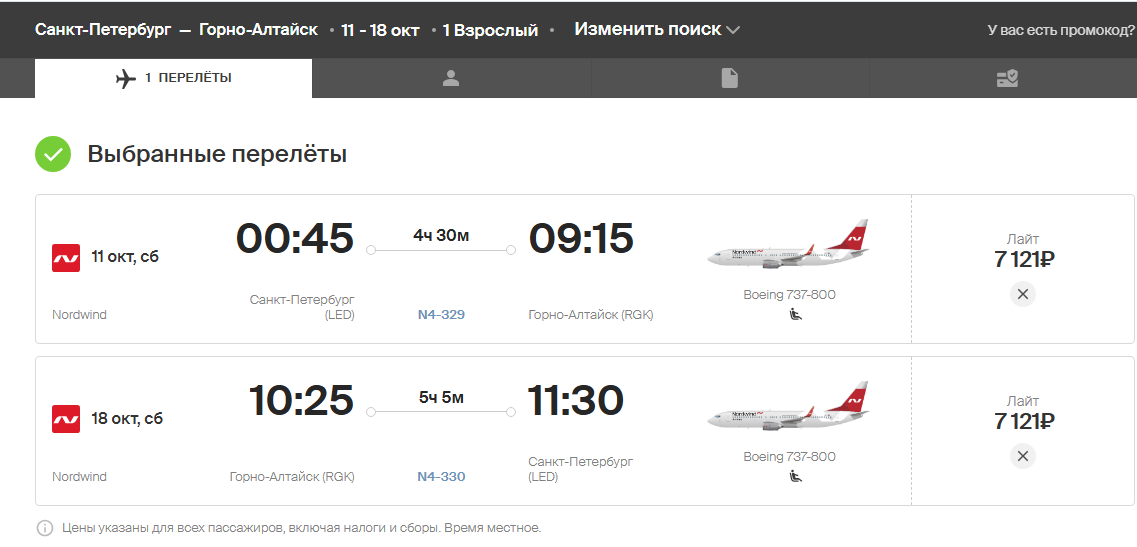Click the У вас есть промокод link
Screen dimensions: 1137x547
[x=1062, y=30]
